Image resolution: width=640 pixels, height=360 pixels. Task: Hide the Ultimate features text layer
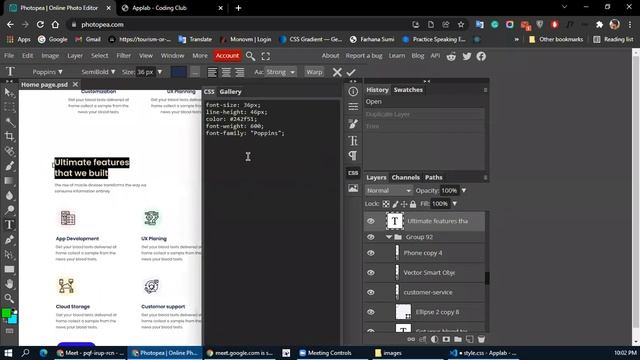point(371,221)
